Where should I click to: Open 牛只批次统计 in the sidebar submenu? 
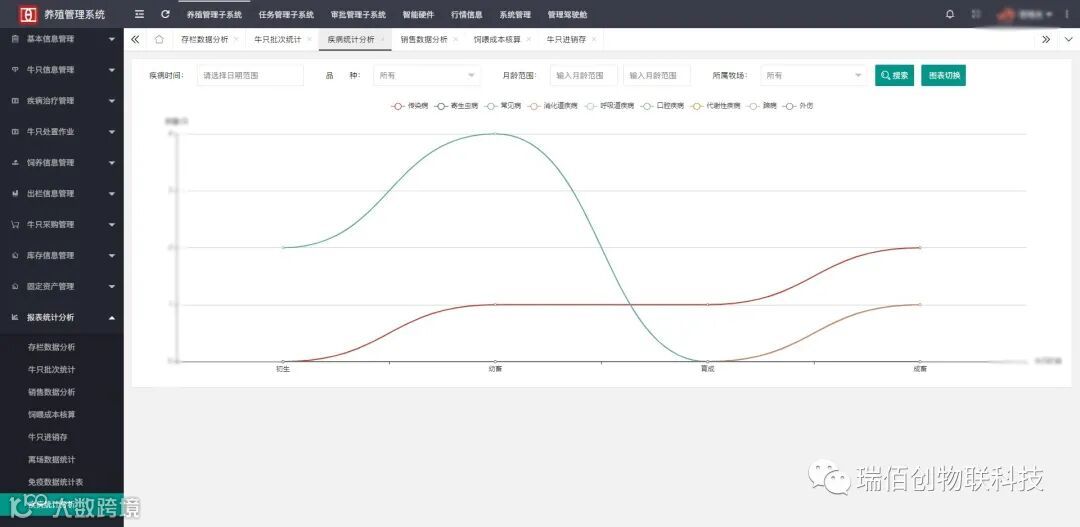pos(52,370)
